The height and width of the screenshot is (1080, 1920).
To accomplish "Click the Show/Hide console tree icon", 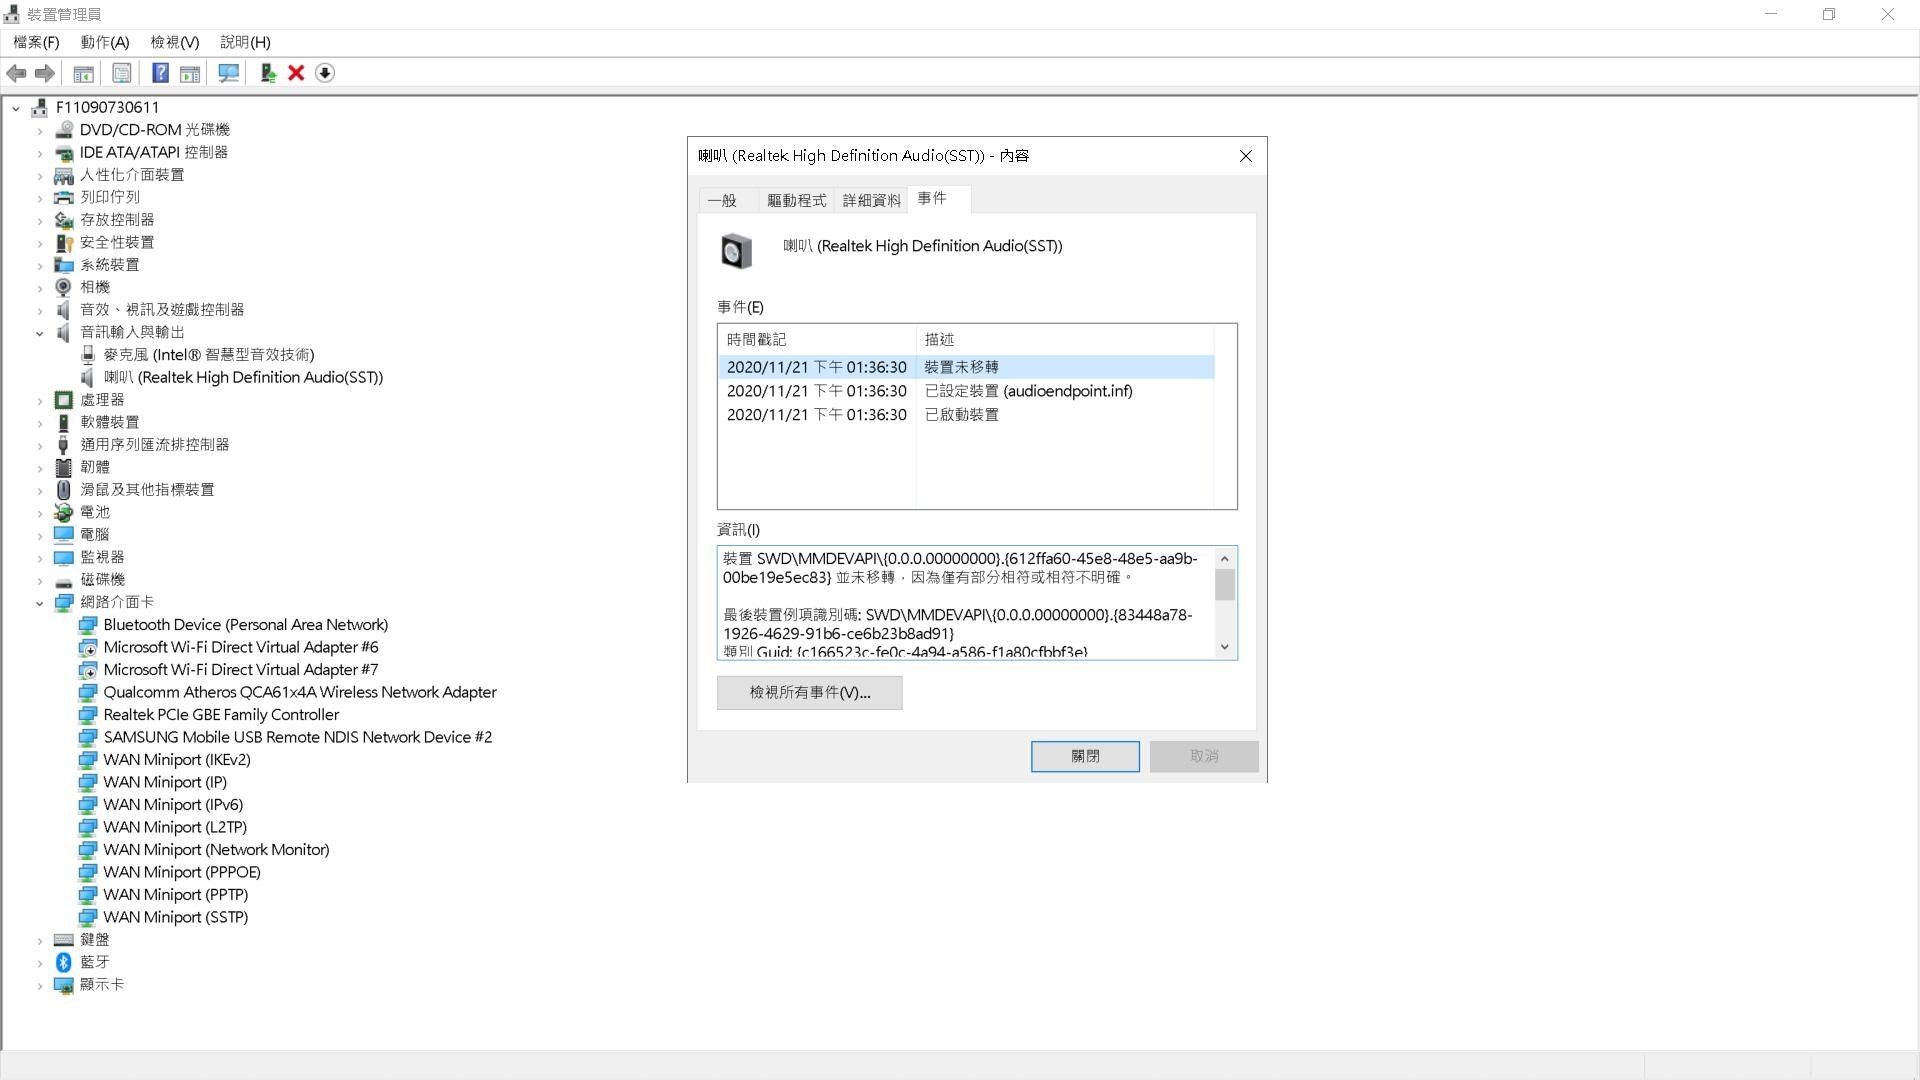I will click(x=83, y=73).
